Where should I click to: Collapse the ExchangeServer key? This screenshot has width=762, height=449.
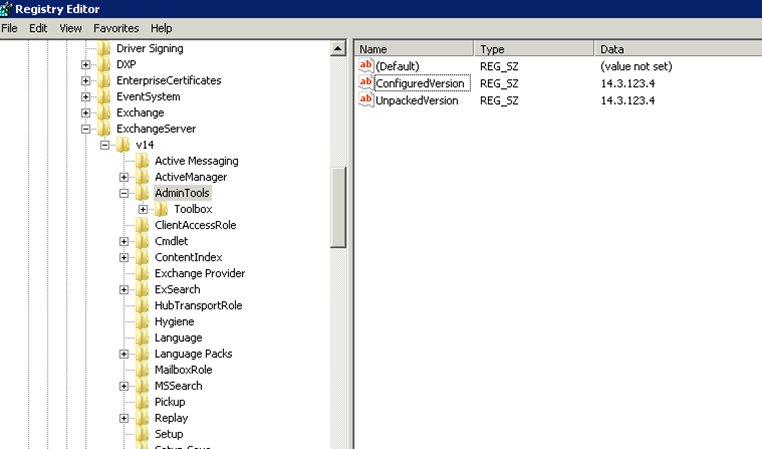pos(86,129)
